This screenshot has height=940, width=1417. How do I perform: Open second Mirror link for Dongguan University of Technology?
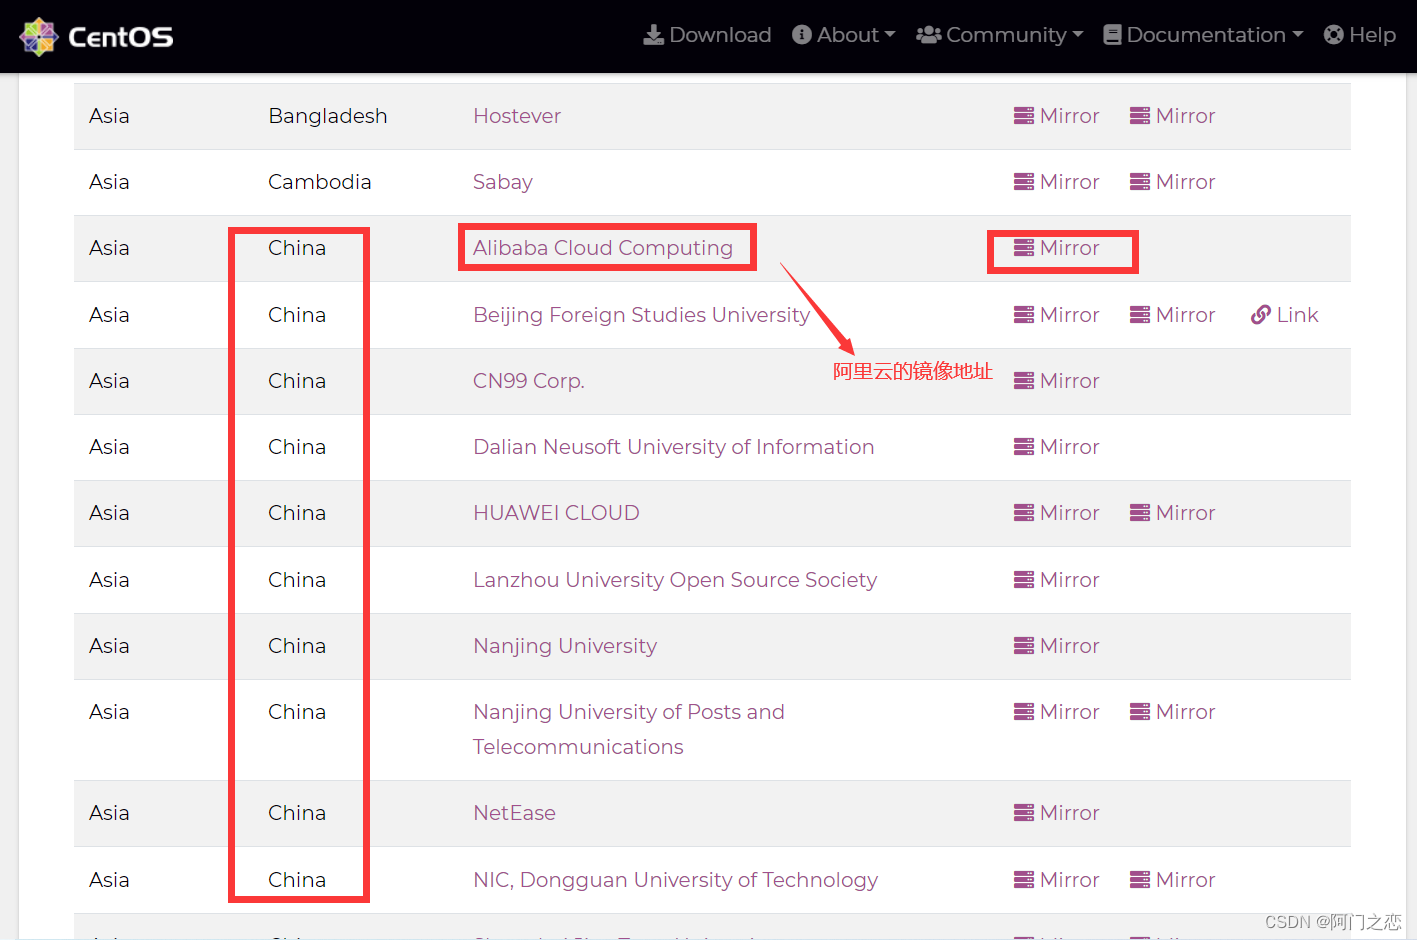coord(1172,880)
